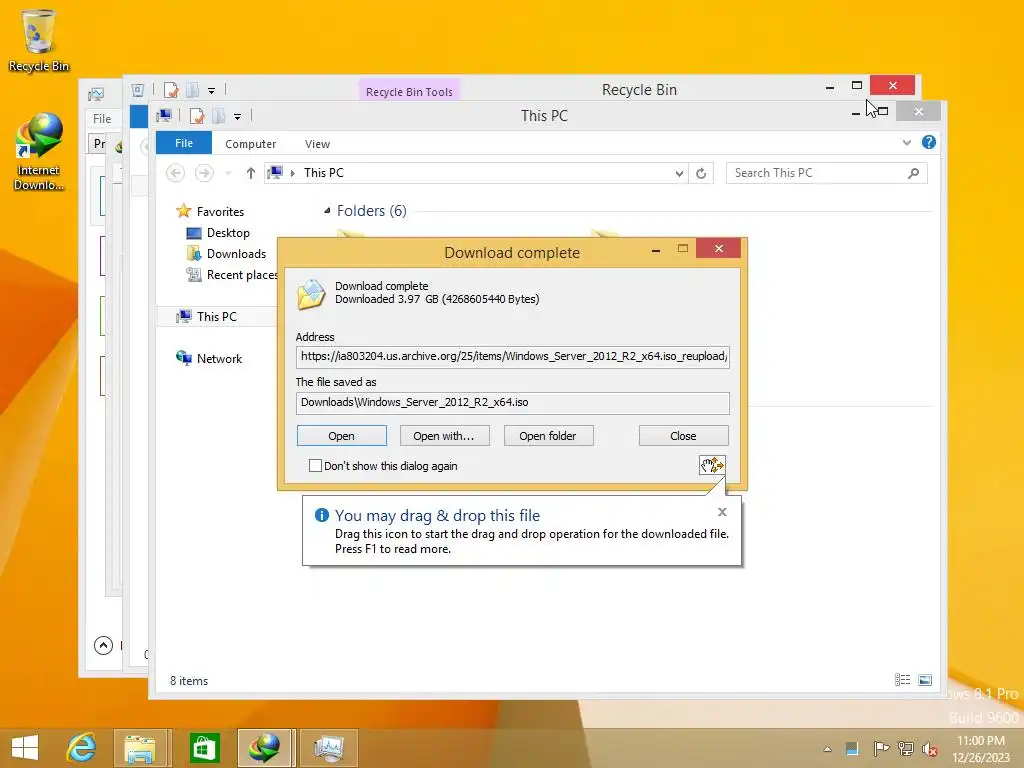The width and height of the screenshot is (1024, 768).
Task: Open the Computer ribbon tab
Action: pyautogui.click(x=251, y=144)
